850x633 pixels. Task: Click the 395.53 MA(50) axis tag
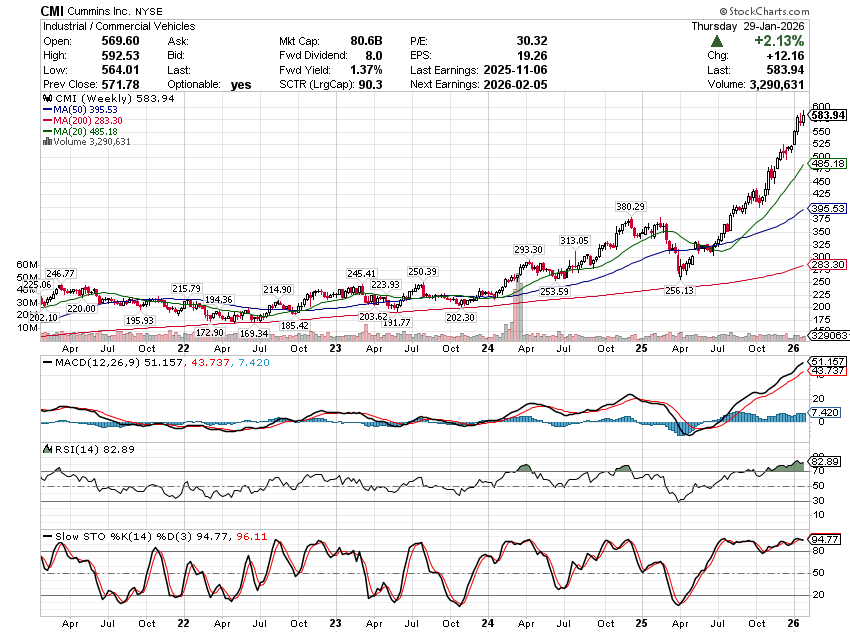coord(828,208)
